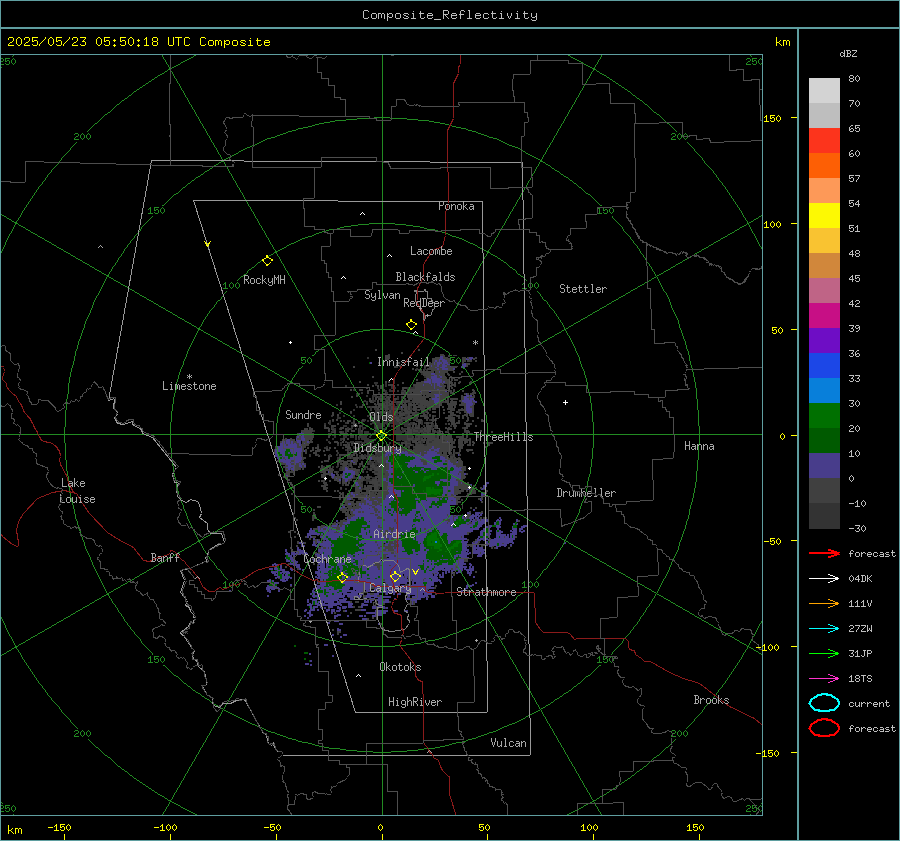Image resolution: width=900 pixels, height=841 pixels.
Task: Click the orange 111V arrow icon
Action: (x=824, y=603)
